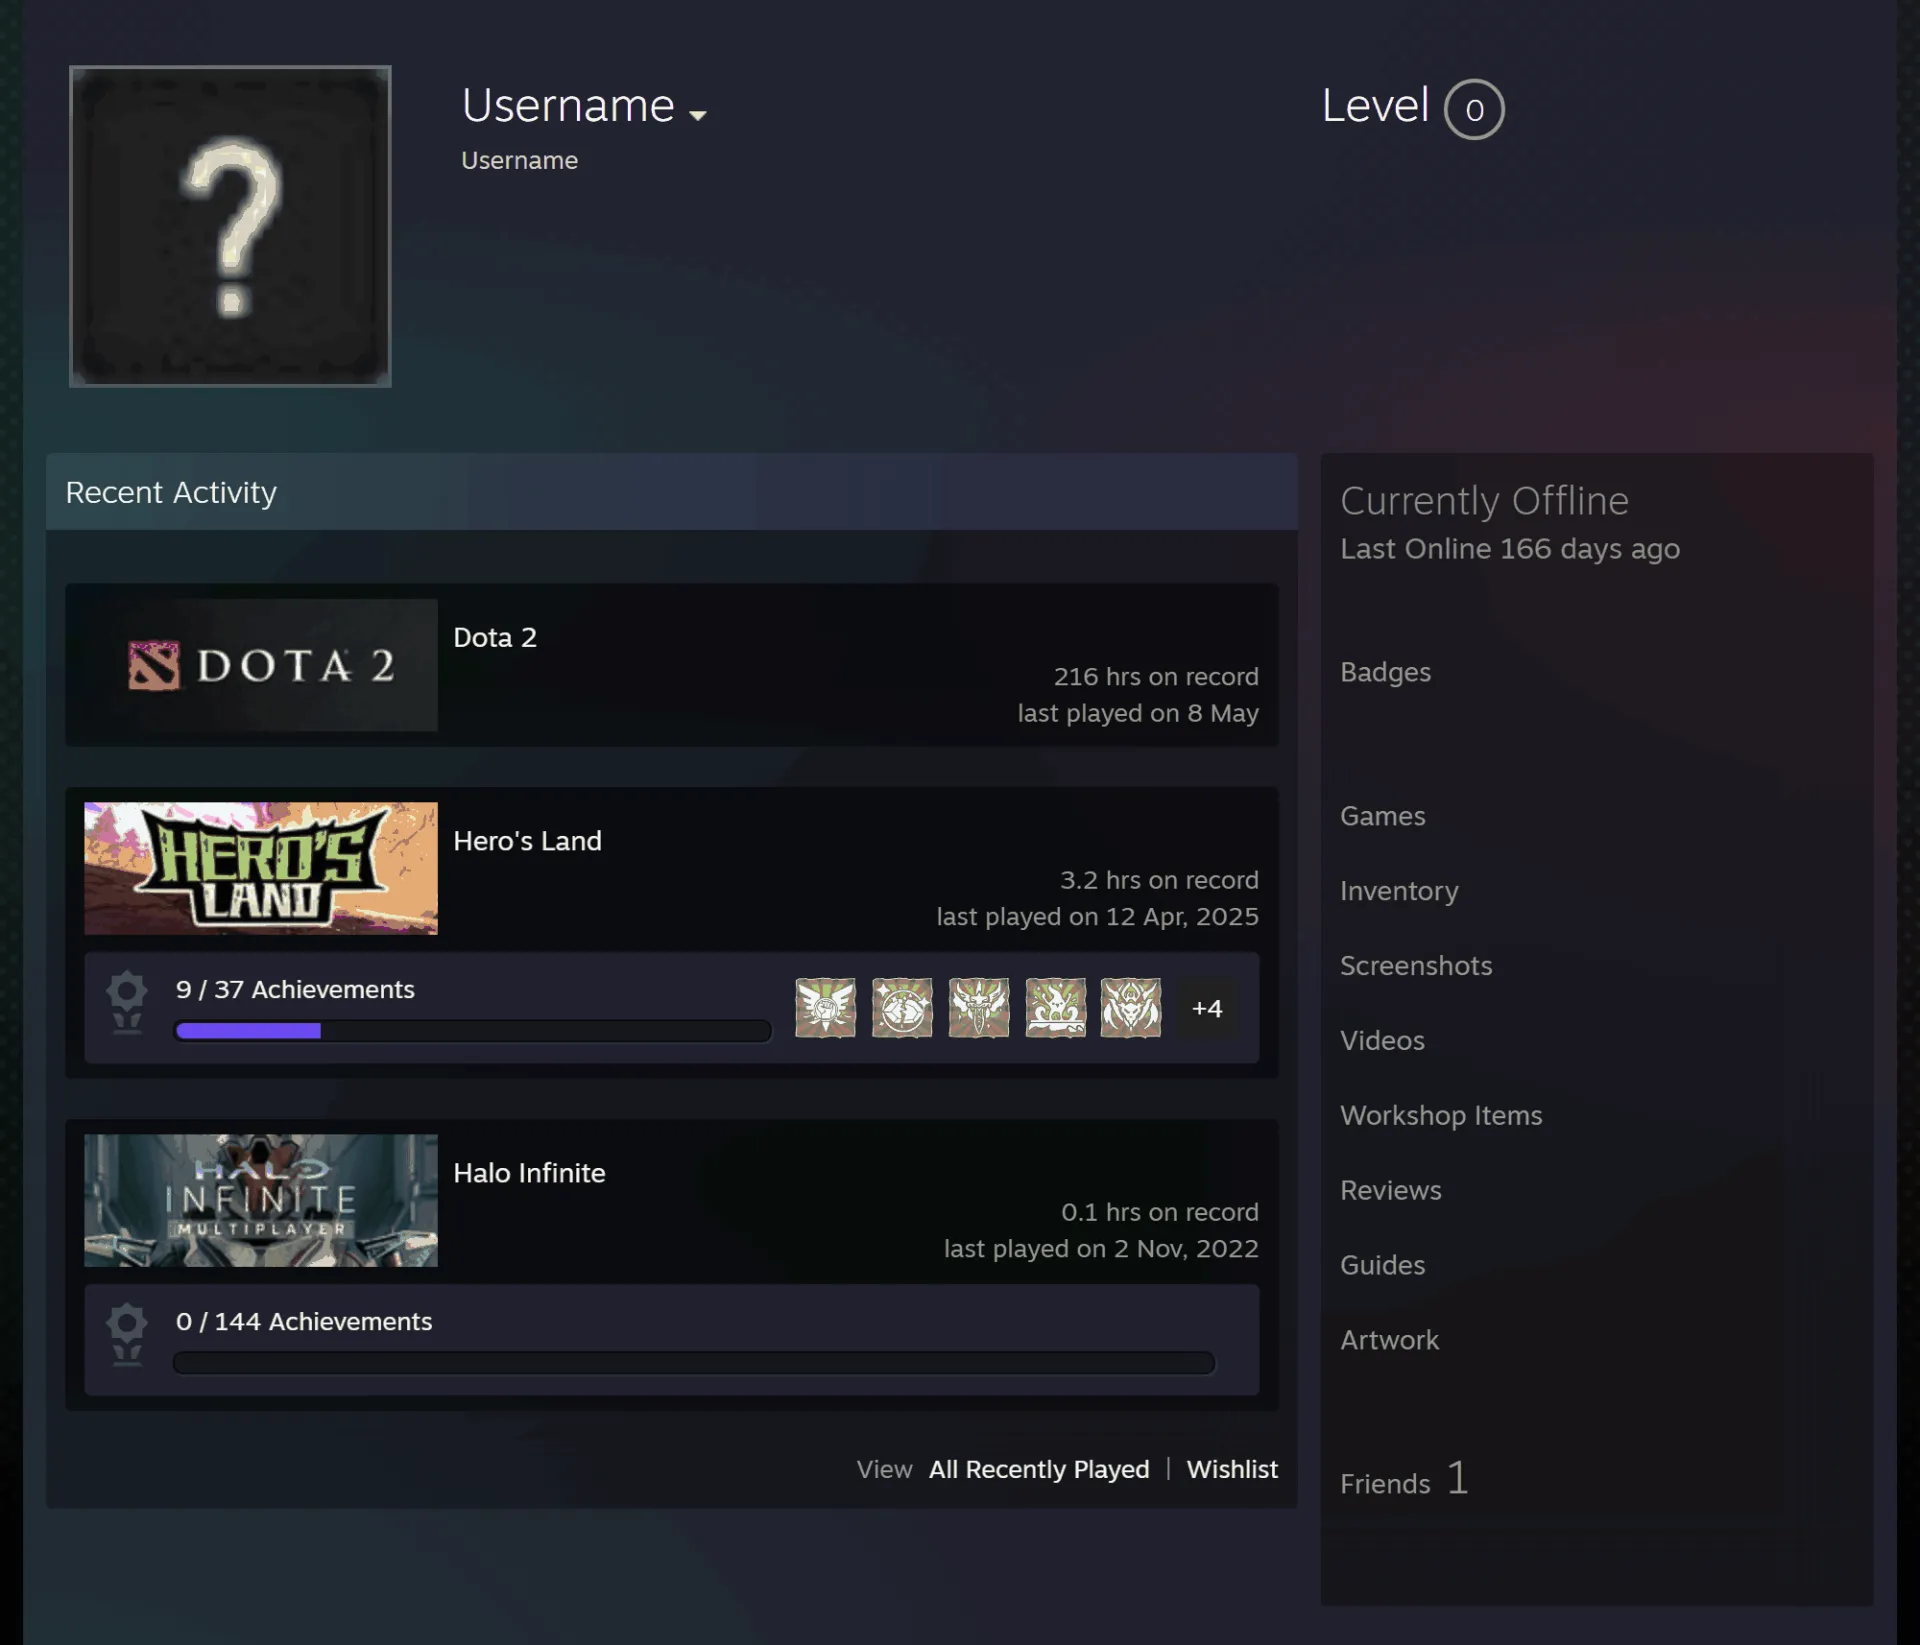Image resolution: width=1920 pixels, height=1645 pixels.
Task: Click the 9 / 37 Achievements label
Action: (295, 989)
